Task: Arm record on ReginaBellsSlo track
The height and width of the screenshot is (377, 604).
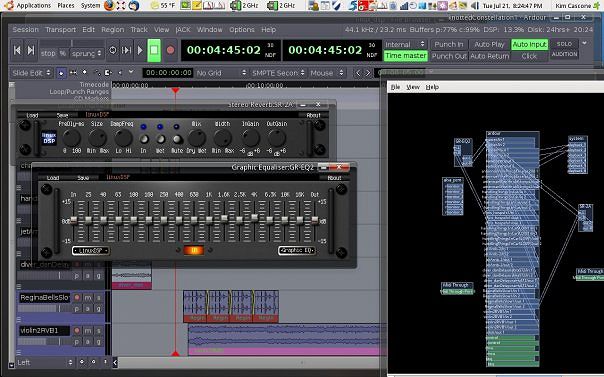Action: (x=77, y=298)
